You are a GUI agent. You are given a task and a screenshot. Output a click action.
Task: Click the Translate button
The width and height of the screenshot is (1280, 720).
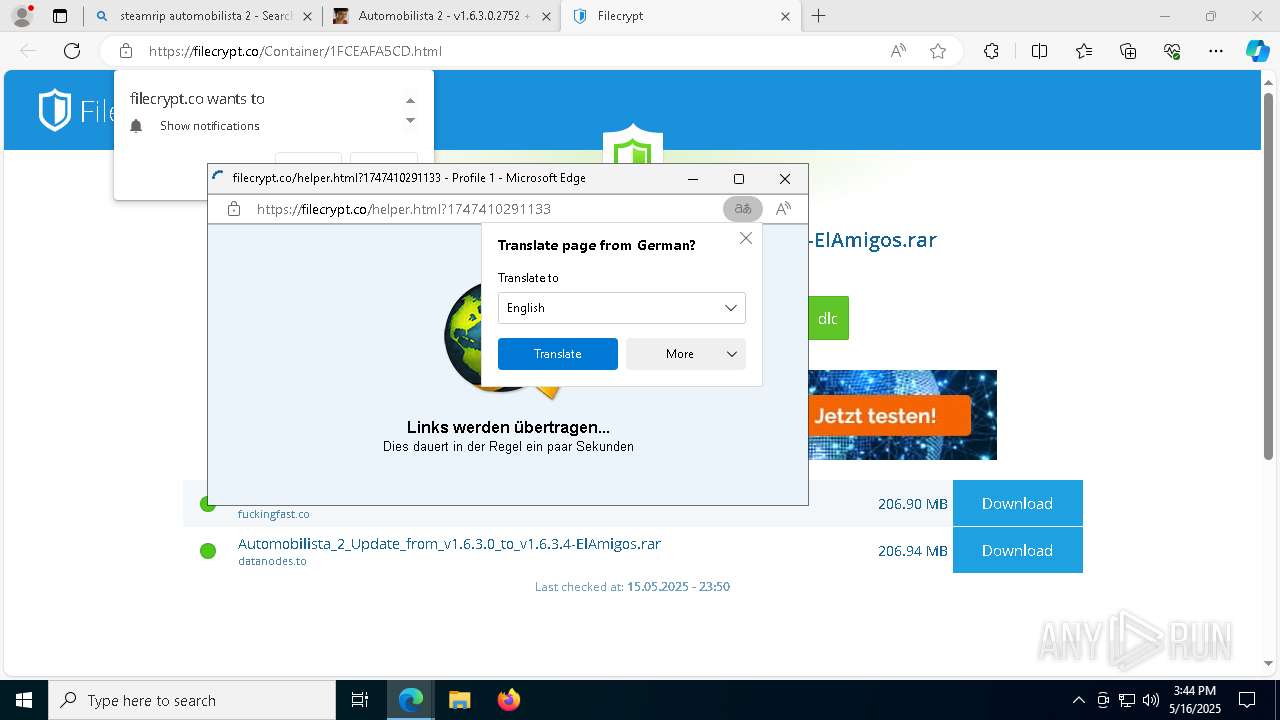tap(558, 354)
